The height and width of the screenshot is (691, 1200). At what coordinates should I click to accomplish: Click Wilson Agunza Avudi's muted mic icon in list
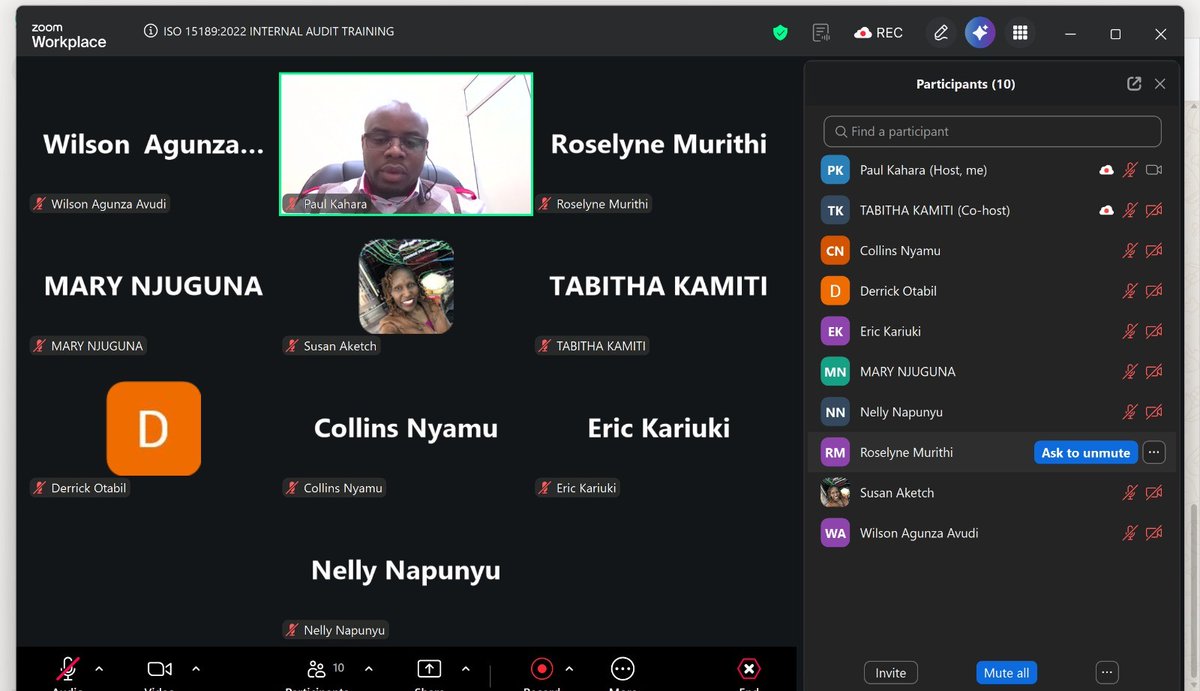[x=1130, y=533]
